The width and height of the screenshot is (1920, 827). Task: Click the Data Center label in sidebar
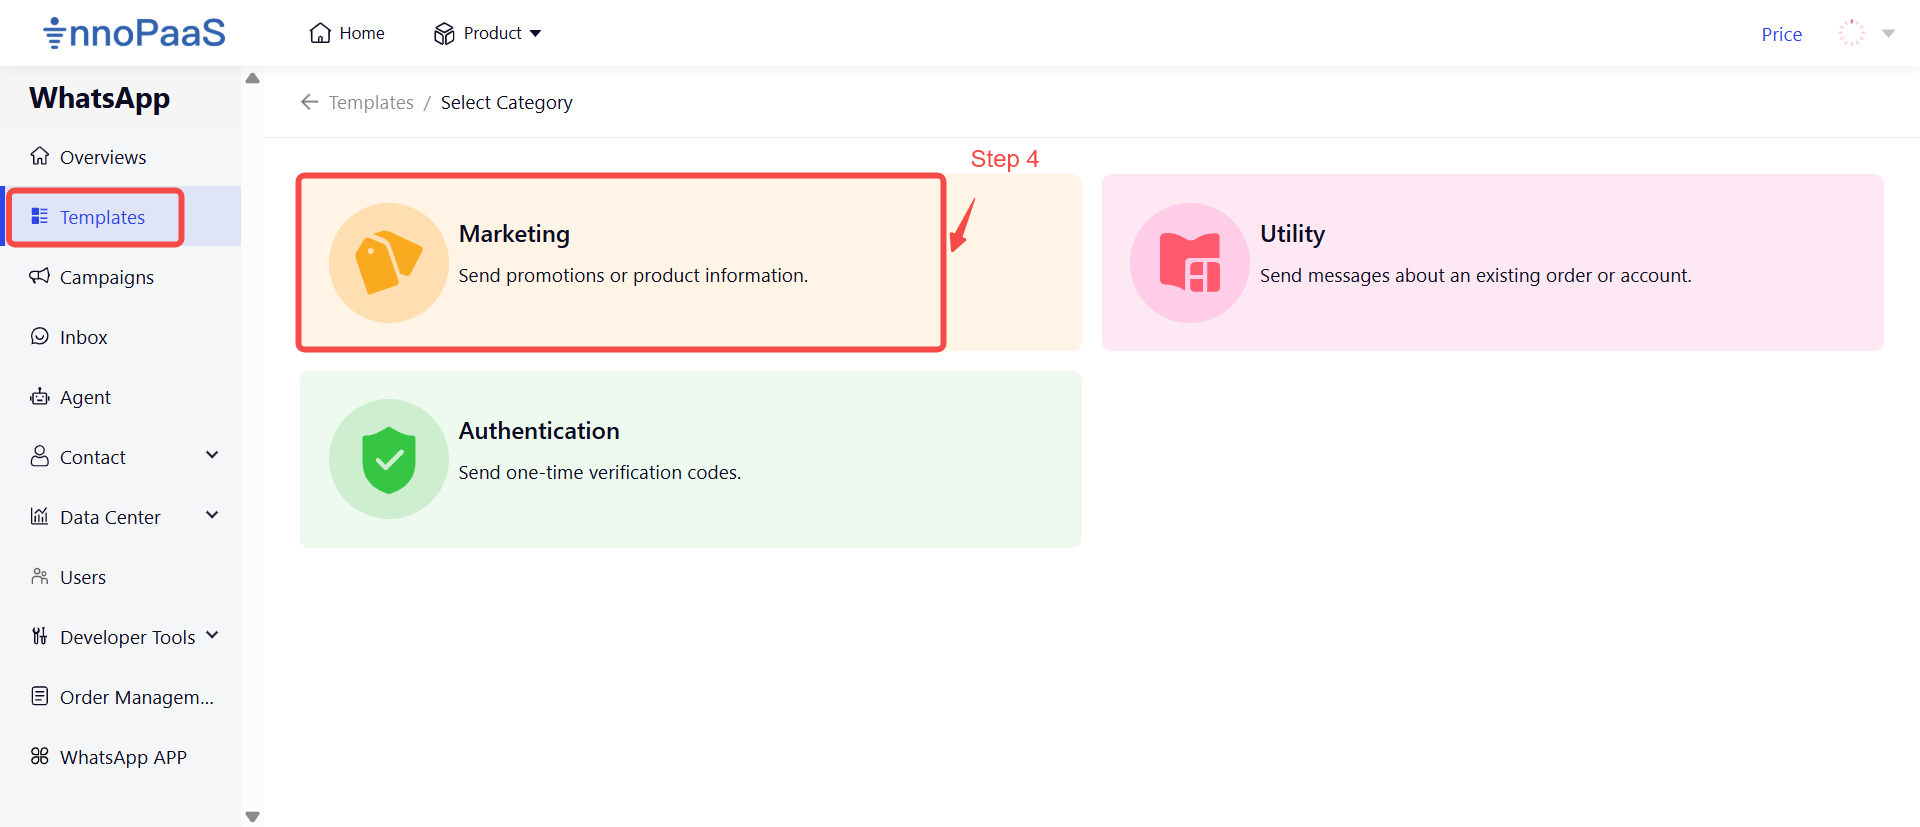(x=110, y=517)
